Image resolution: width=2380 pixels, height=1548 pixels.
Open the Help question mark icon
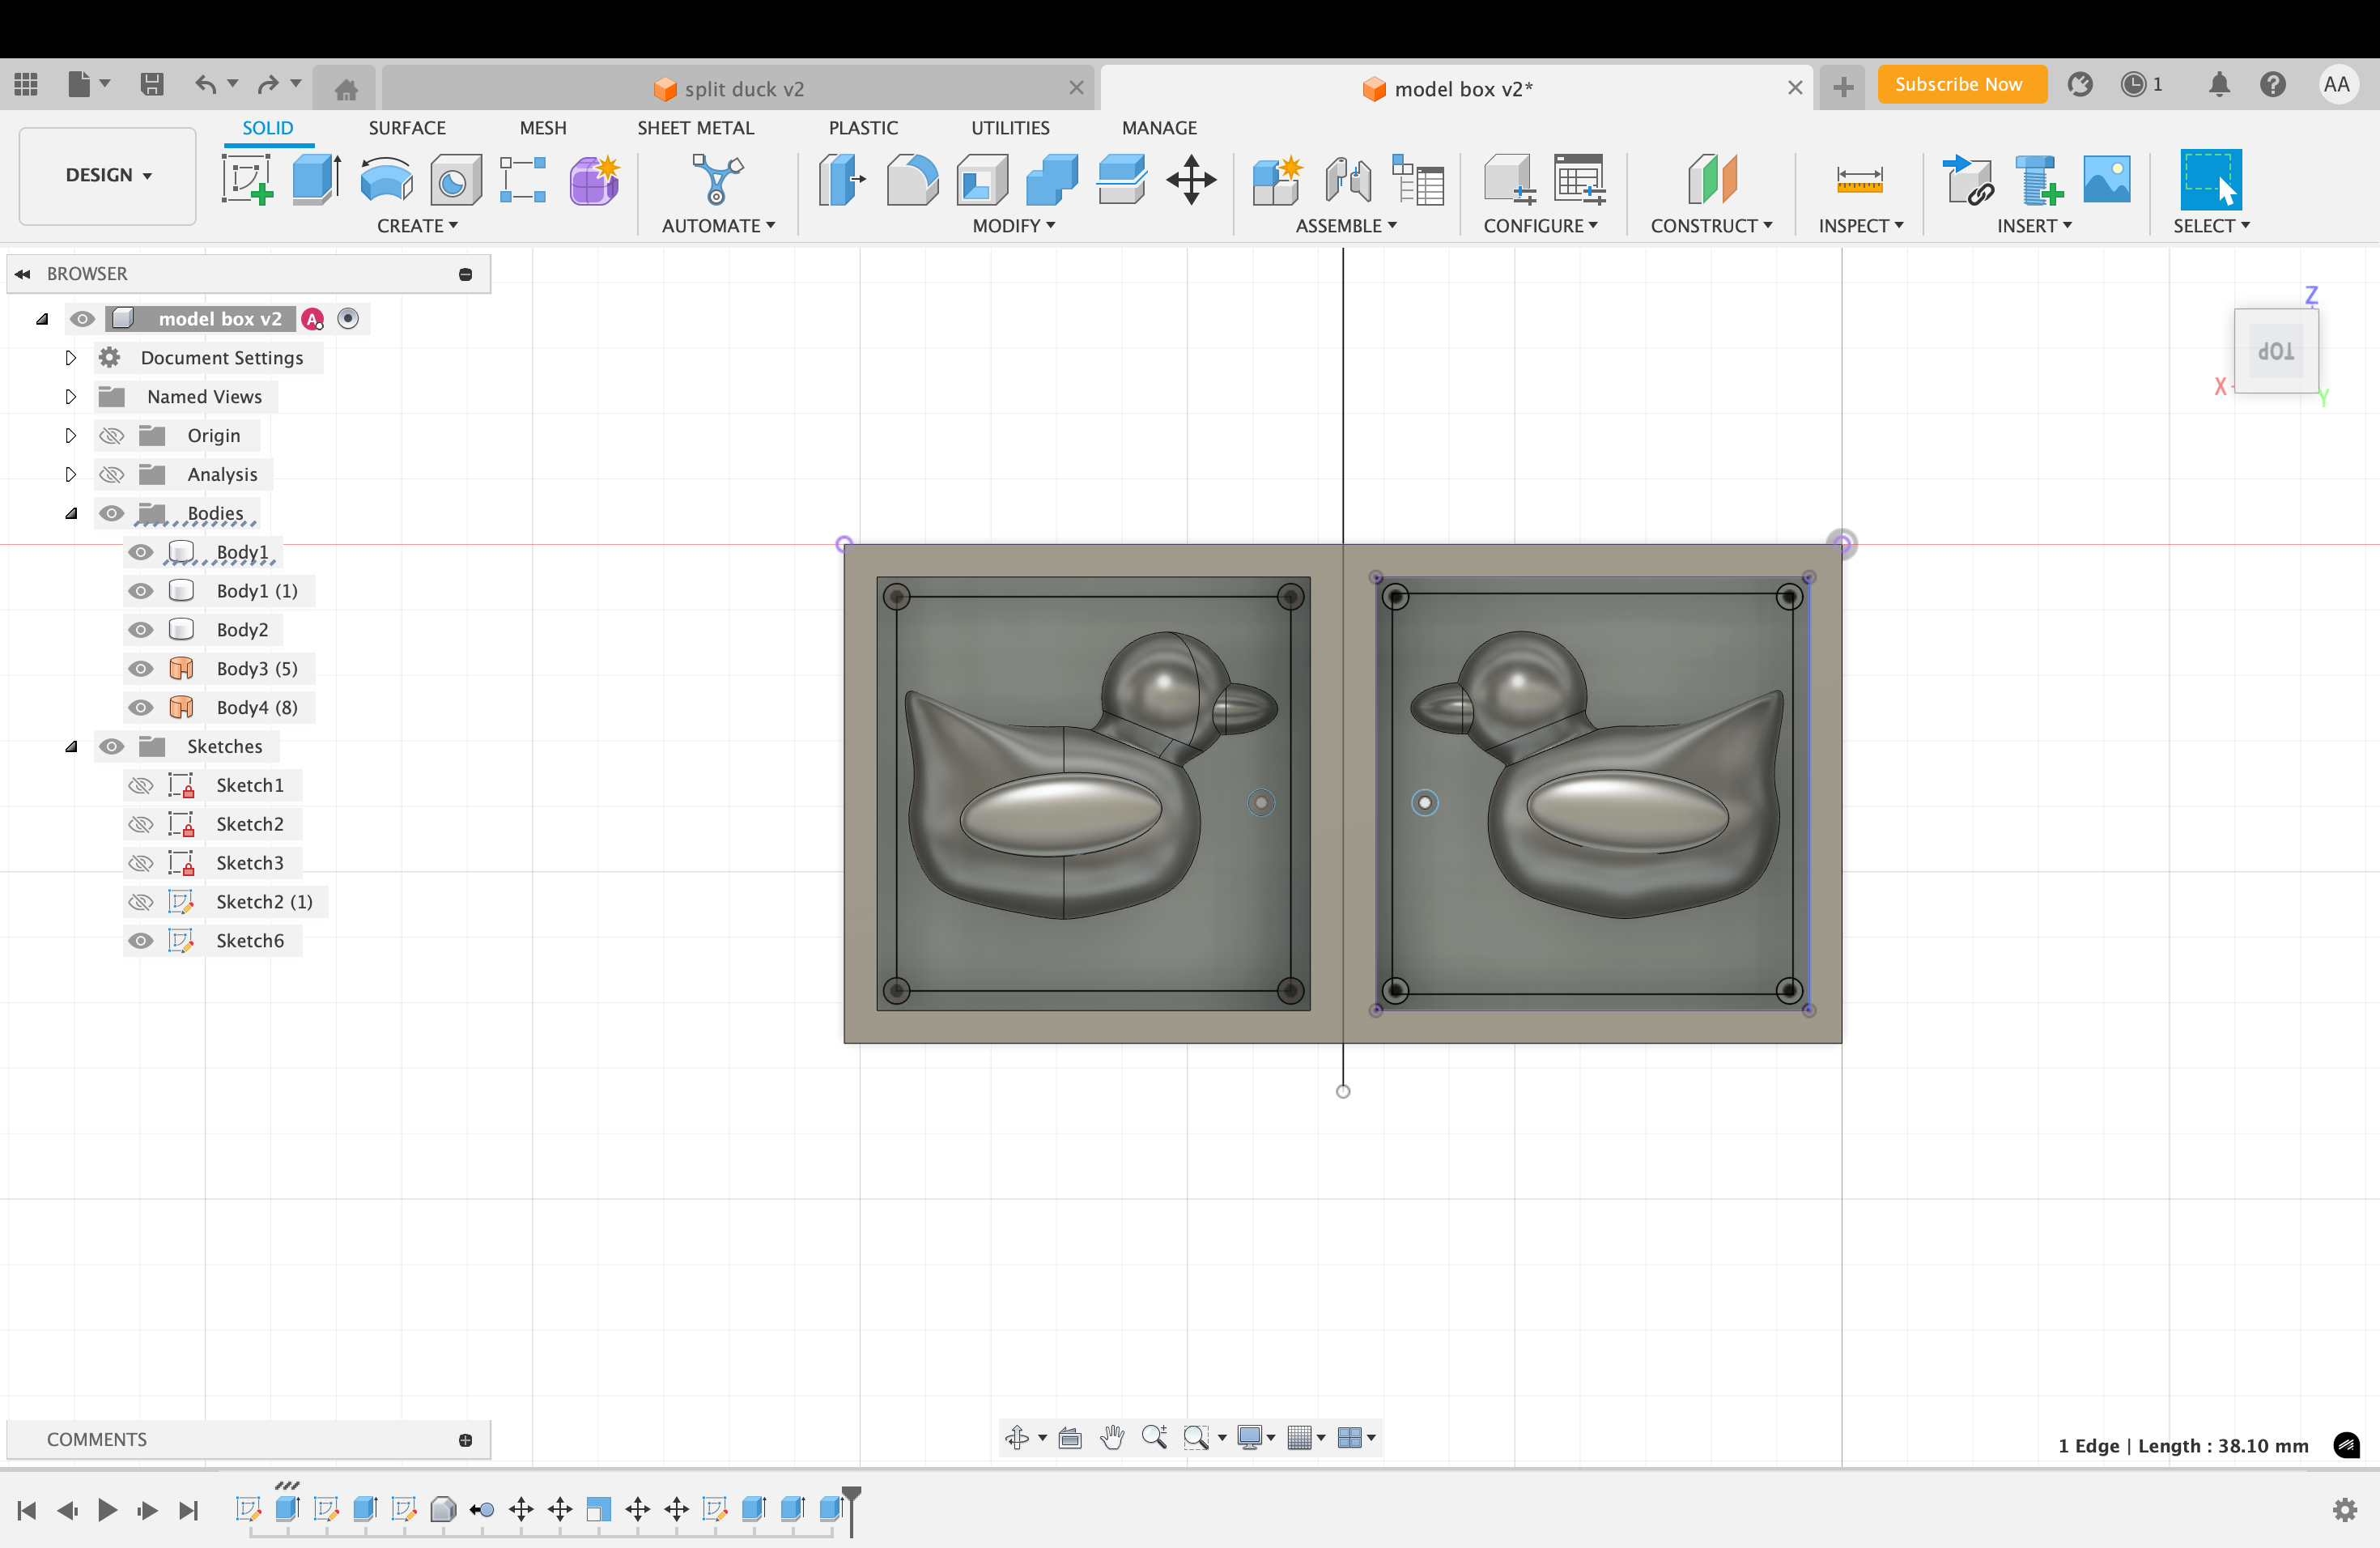(2272, 85)
